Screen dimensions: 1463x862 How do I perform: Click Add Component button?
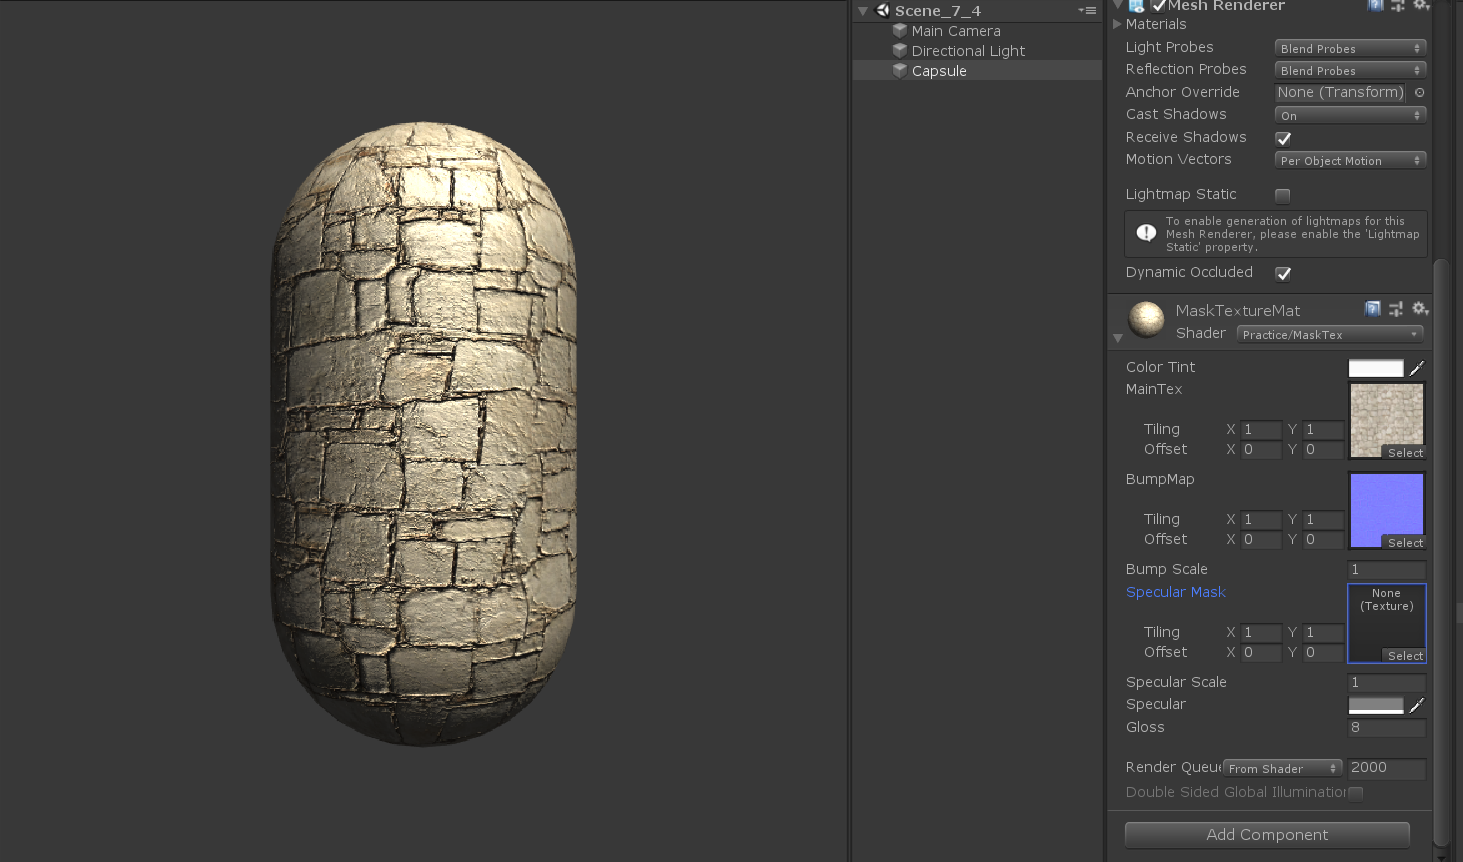click(1267, 835)
